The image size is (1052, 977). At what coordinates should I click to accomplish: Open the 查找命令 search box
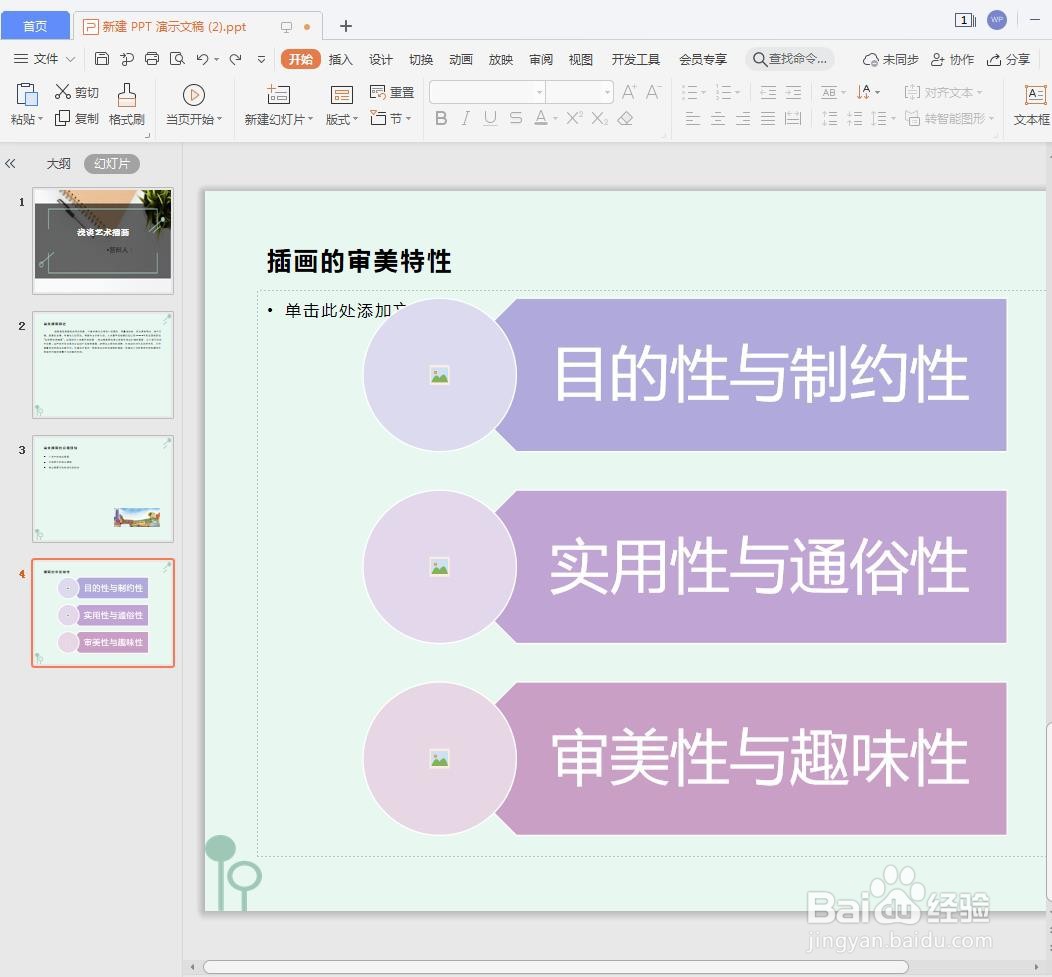pos(790,59)
